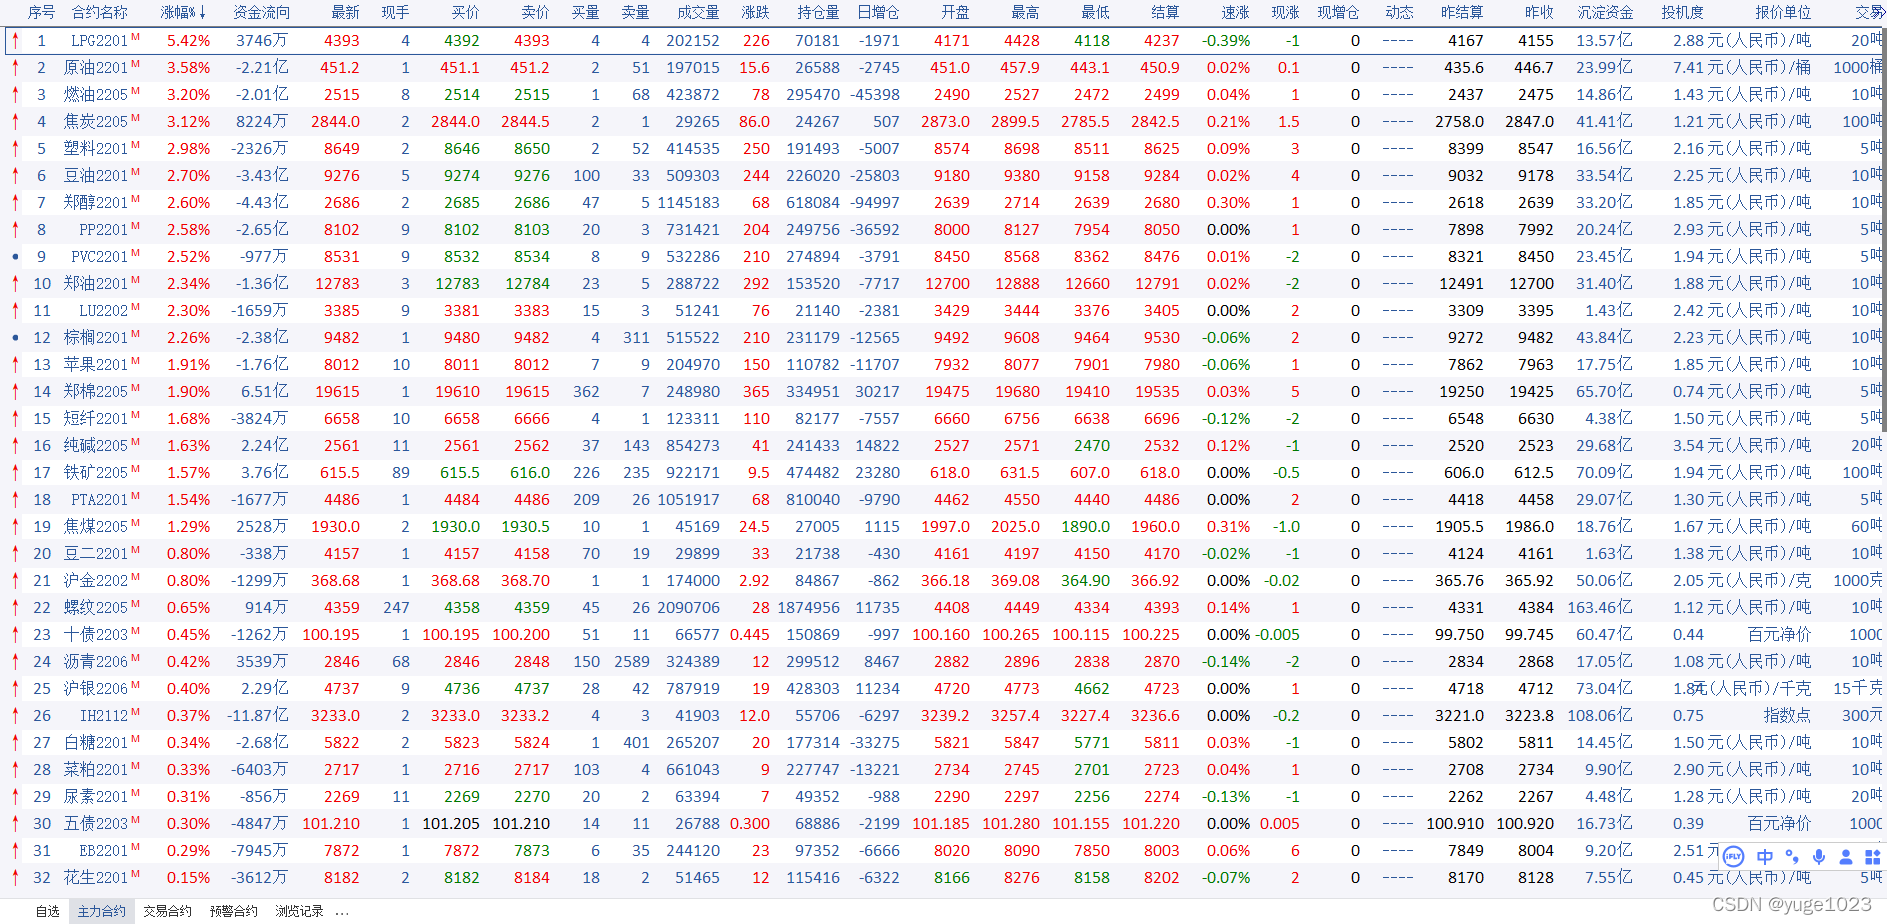Open iFLY toolbox grid icon

click(x=1873, y=857)
